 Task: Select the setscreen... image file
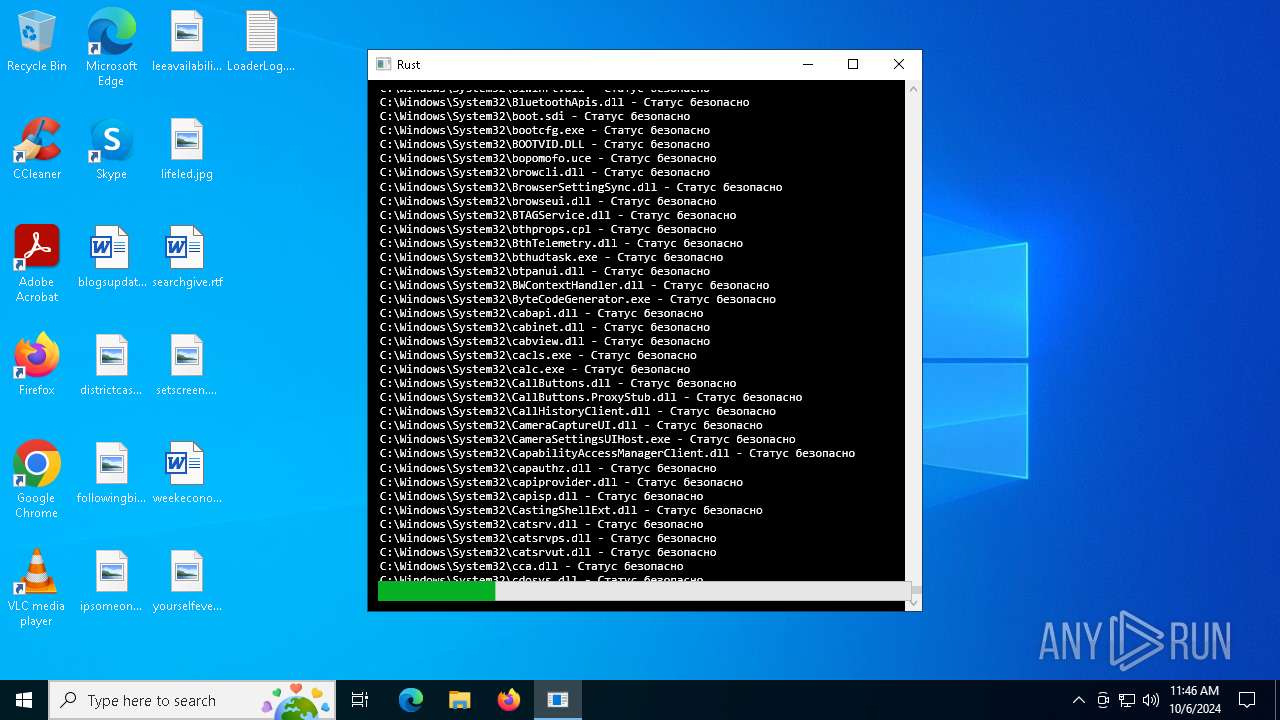(x=187, y=366)
